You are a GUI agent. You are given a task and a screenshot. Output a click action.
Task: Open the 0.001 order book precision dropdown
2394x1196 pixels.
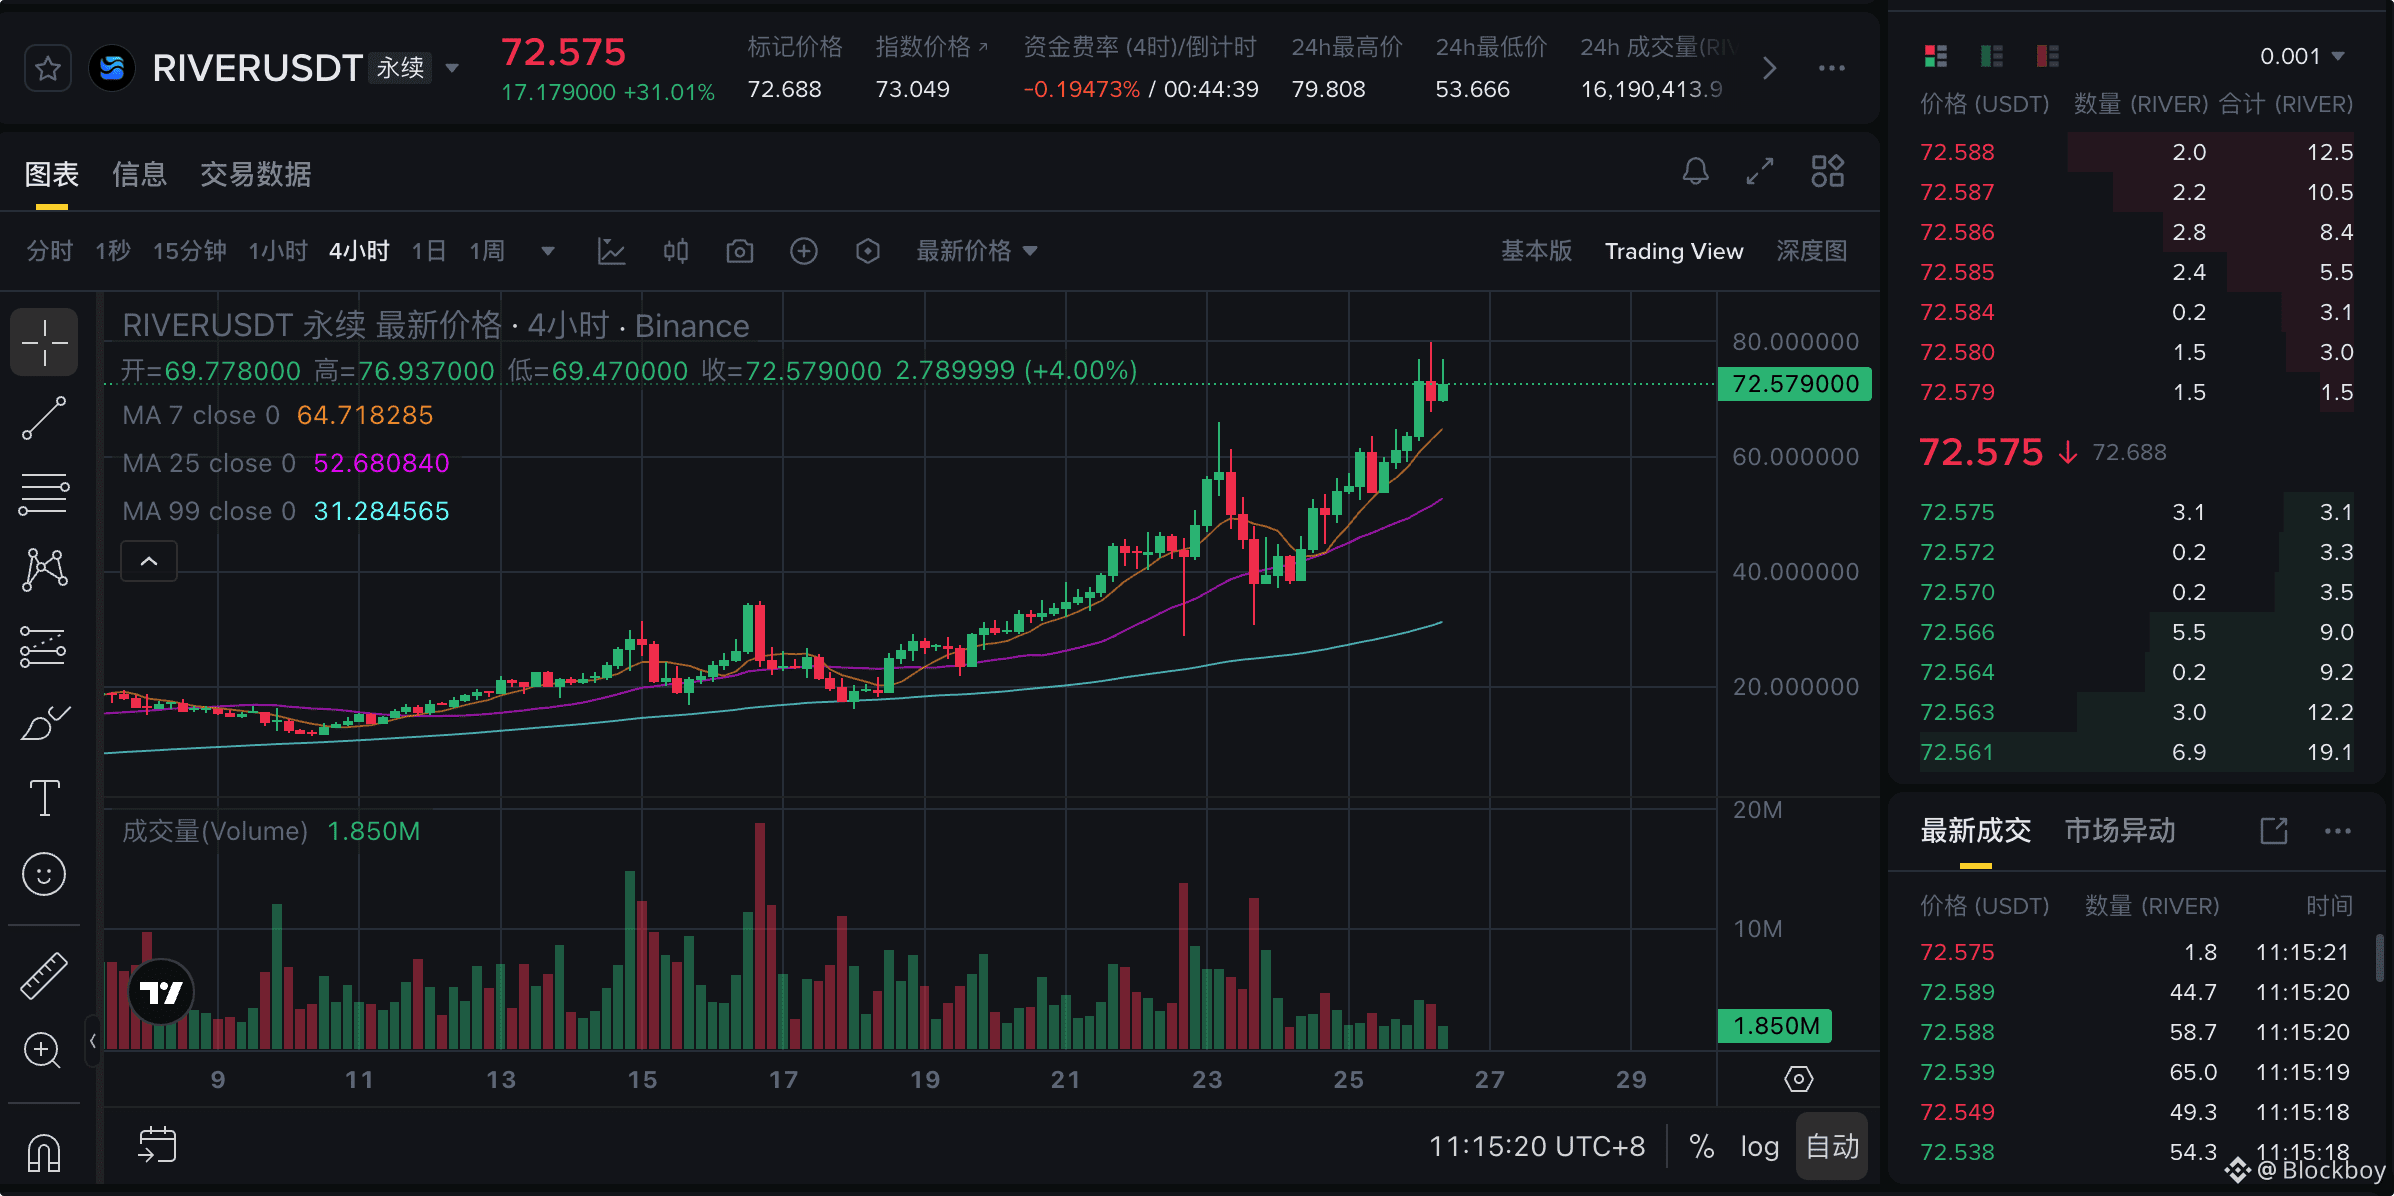[2302, 57]
